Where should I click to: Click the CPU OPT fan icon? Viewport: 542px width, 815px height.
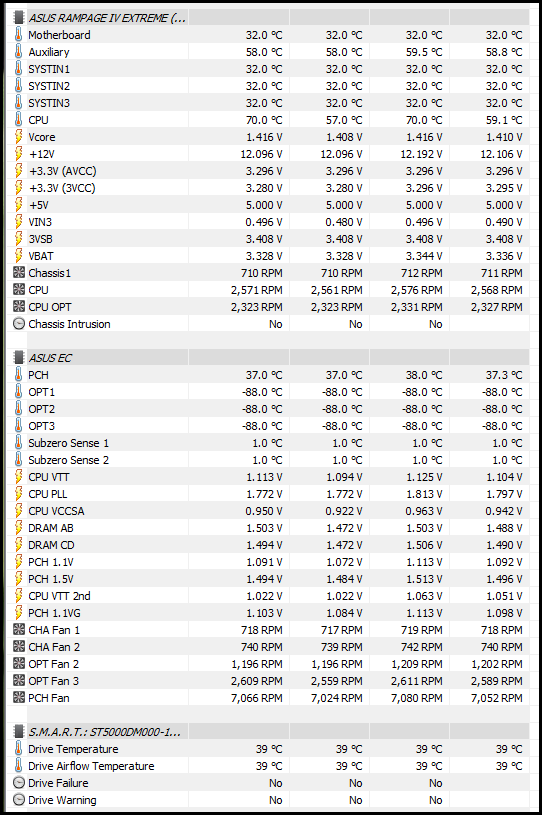click(19, 307)
